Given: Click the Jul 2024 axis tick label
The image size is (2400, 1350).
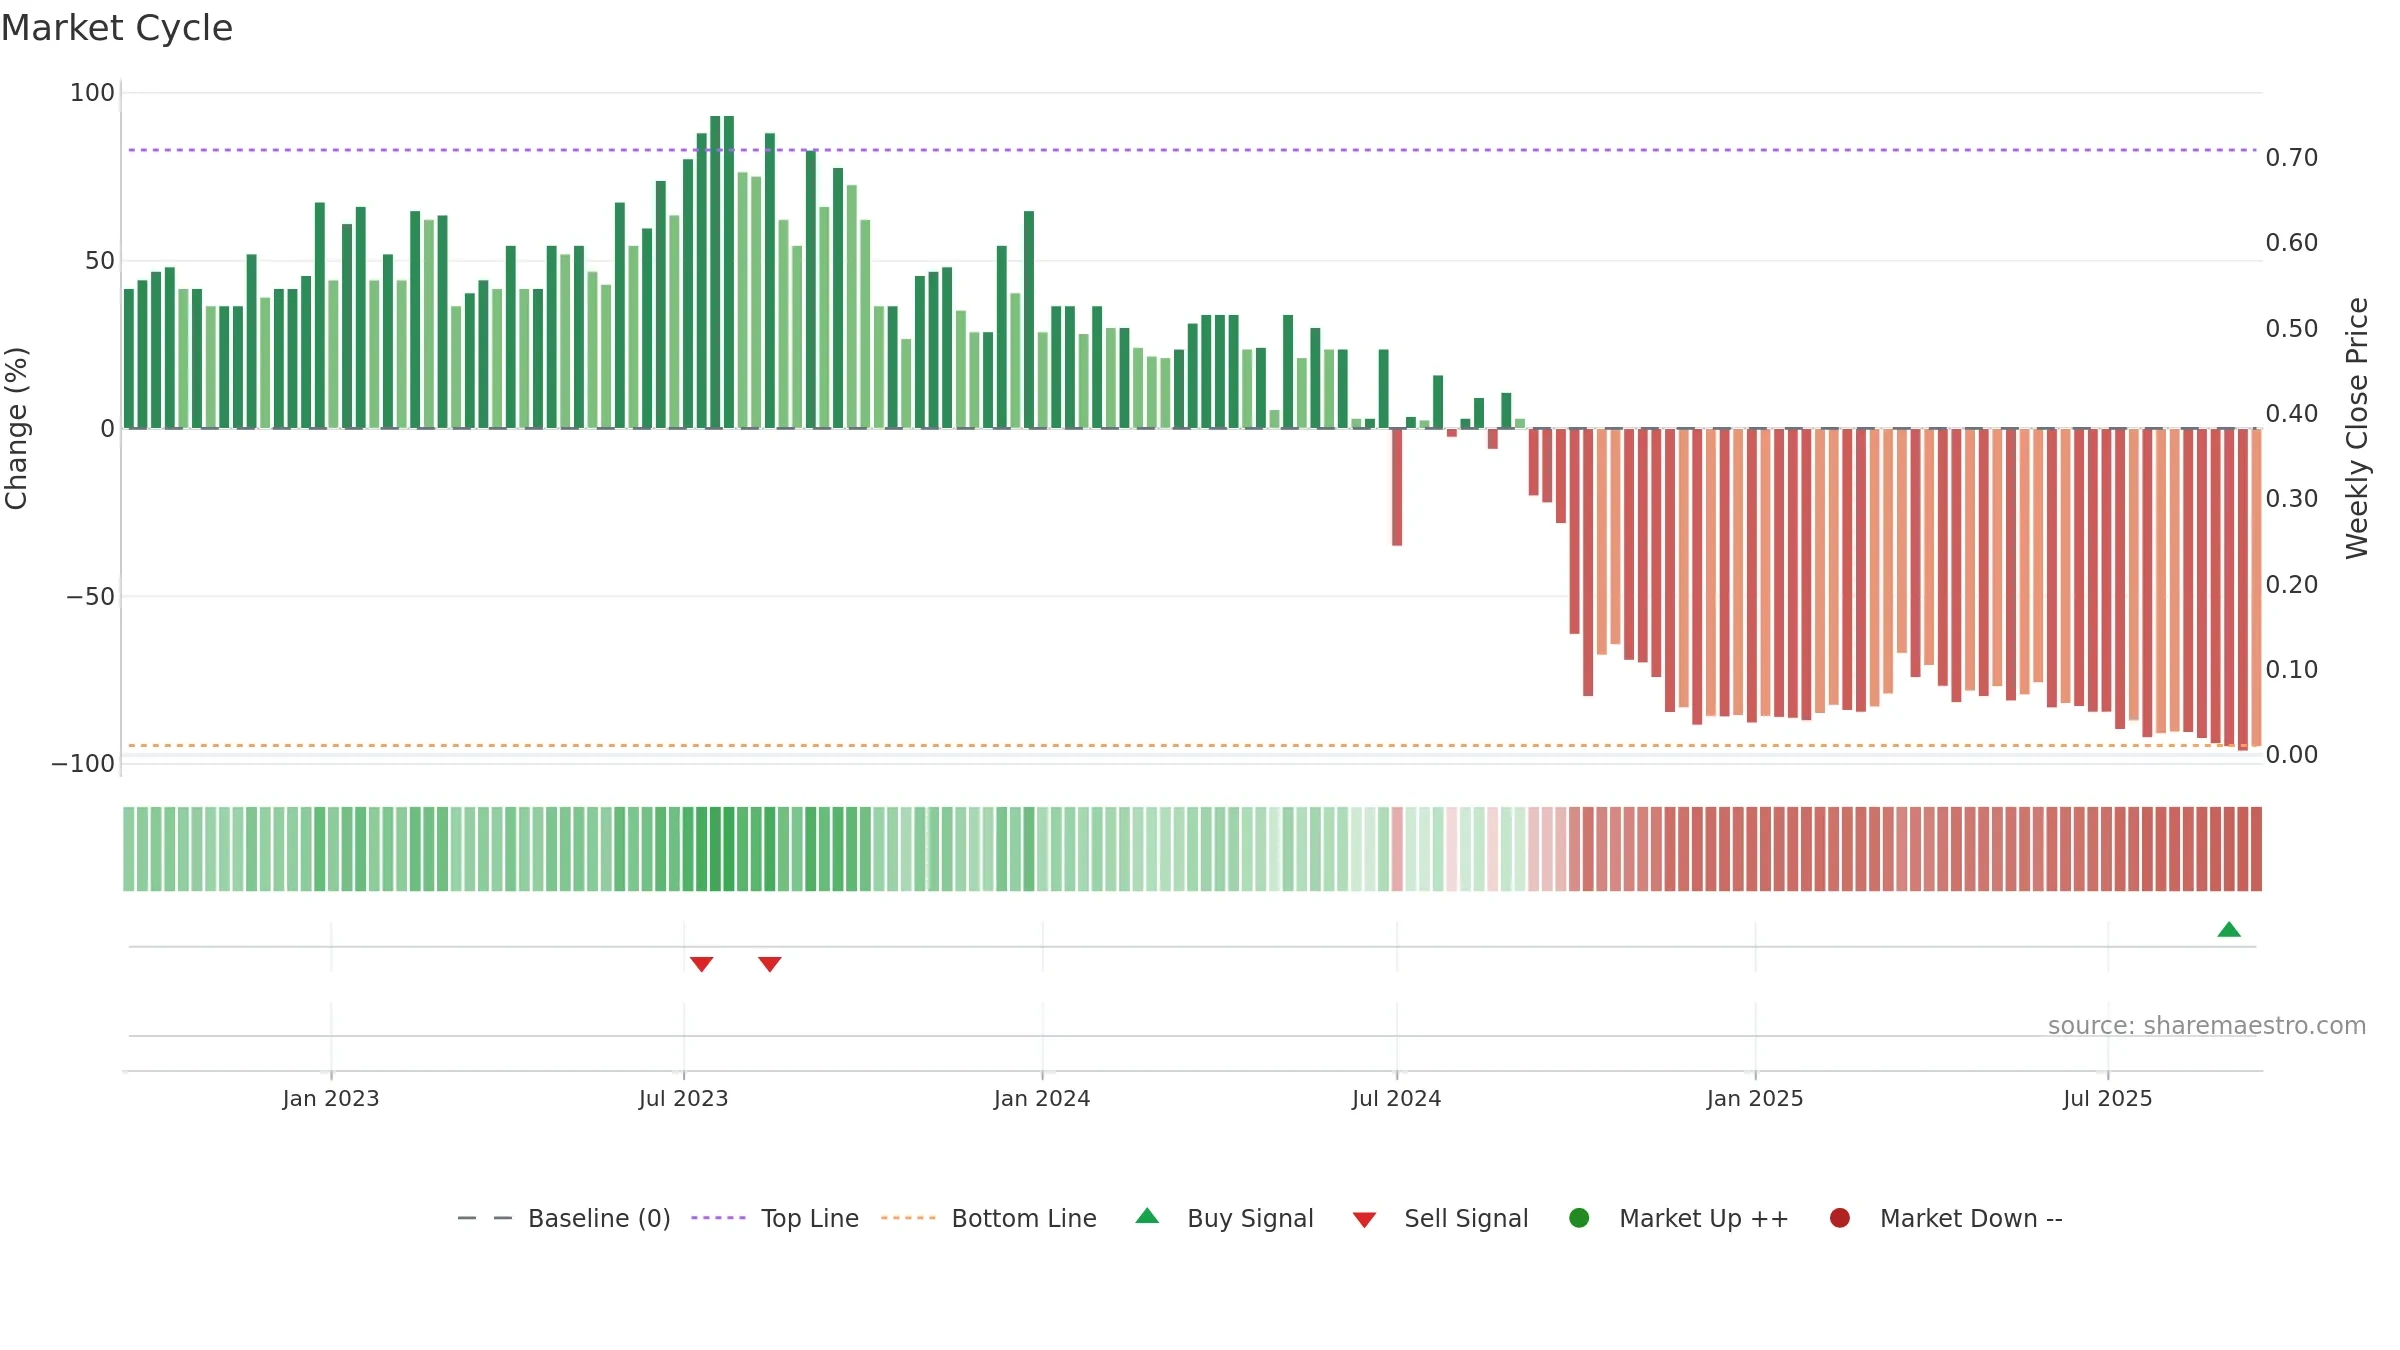Looking at the screenshot, I should click(1397, 1099).
